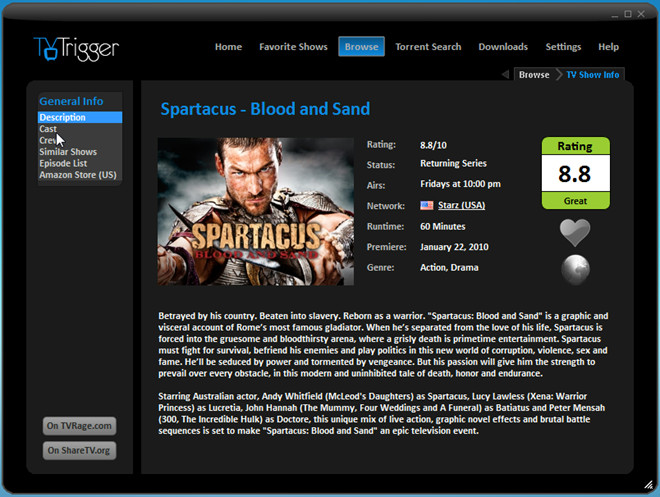Close the TVTrigger window

(x=641, y=14)
